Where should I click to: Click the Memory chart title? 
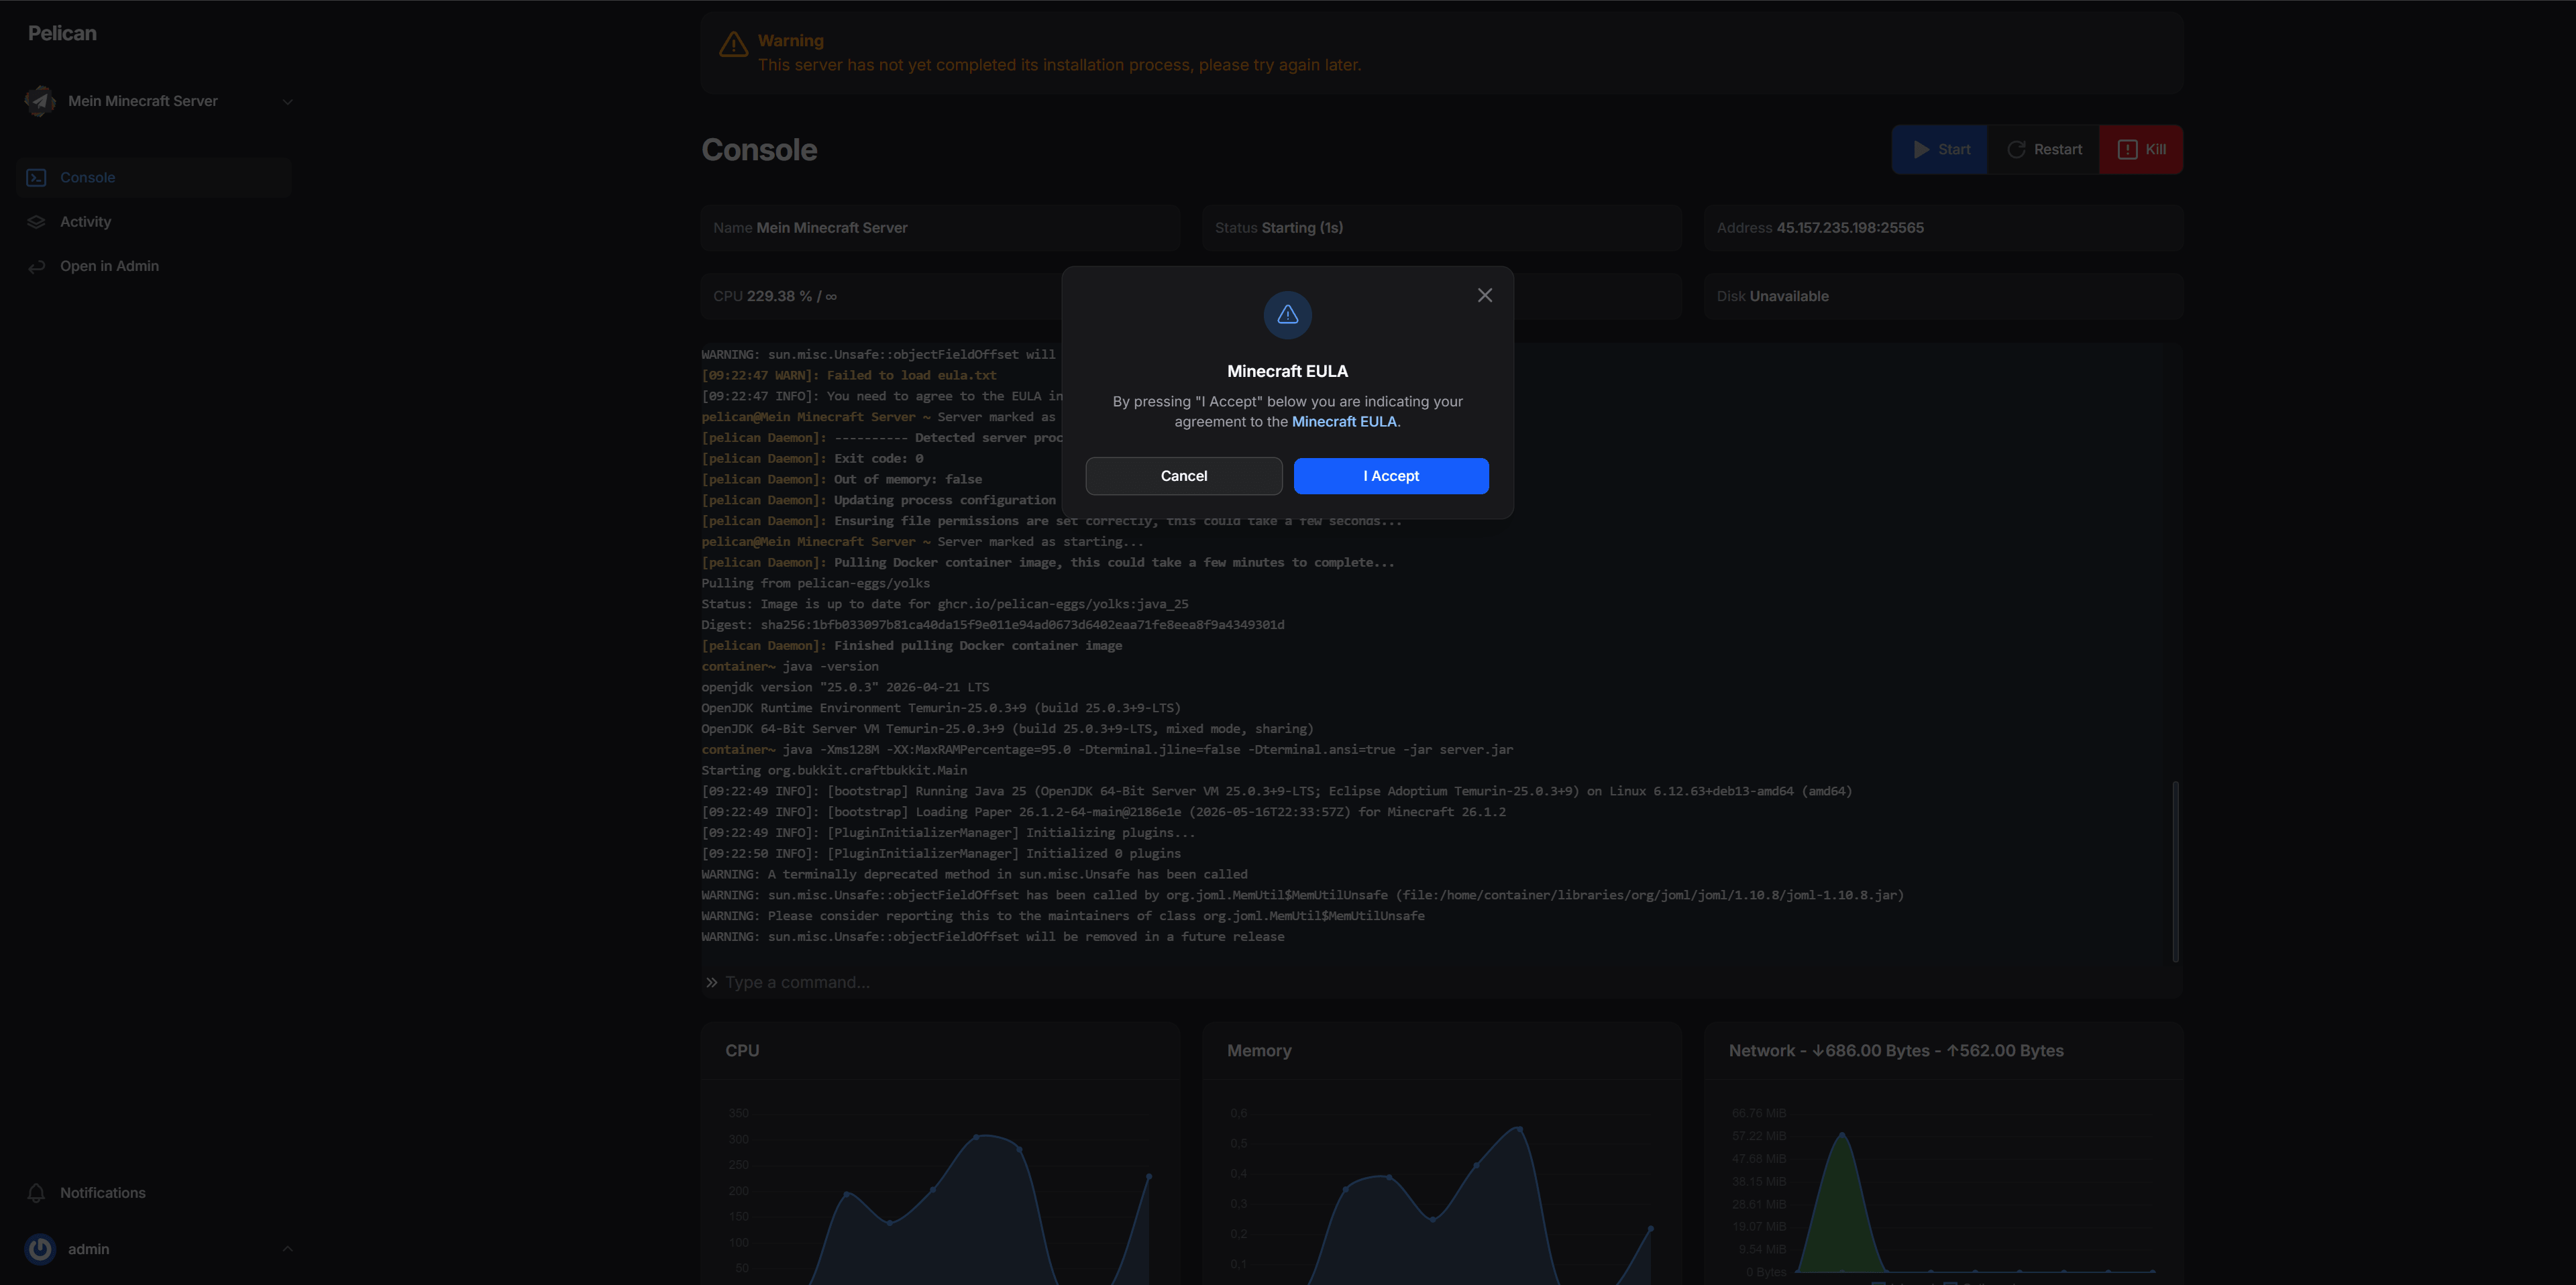(1259, 1051)
